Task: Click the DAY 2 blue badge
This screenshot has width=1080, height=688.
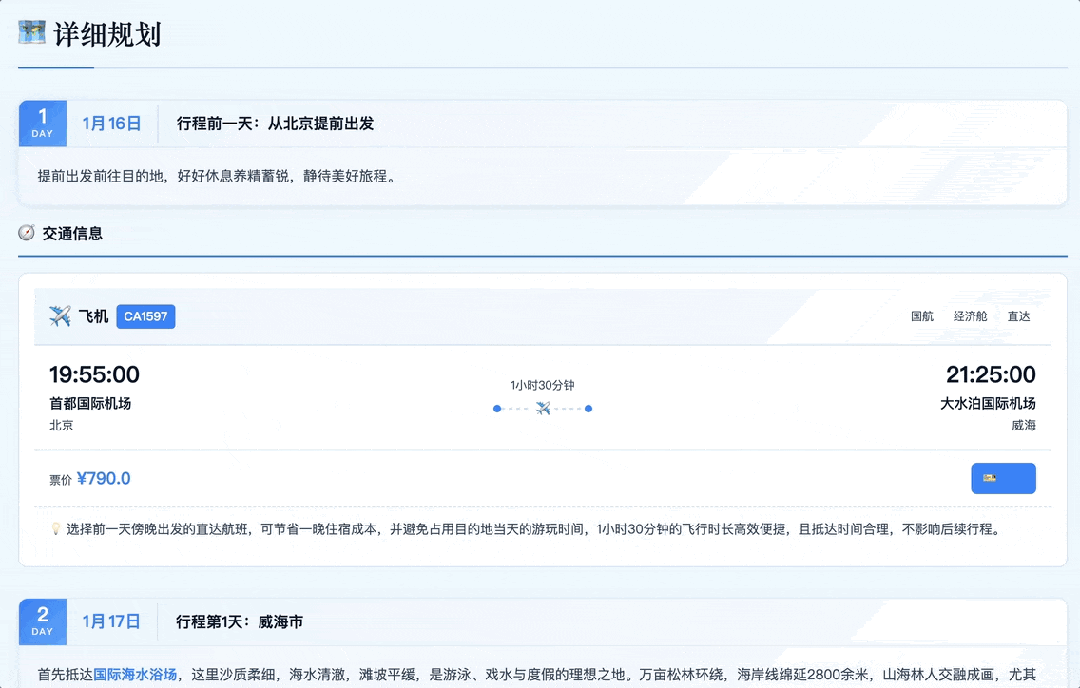Action: [42, 621]
